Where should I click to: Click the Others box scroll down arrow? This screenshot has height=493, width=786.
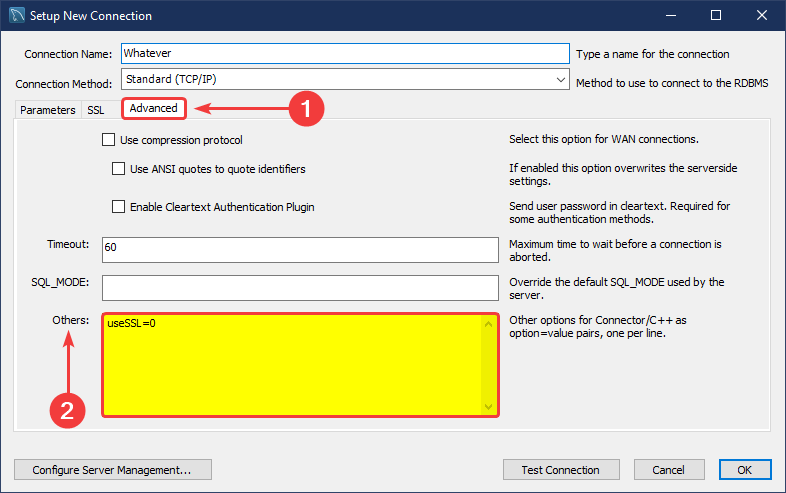tap(489, 407)
